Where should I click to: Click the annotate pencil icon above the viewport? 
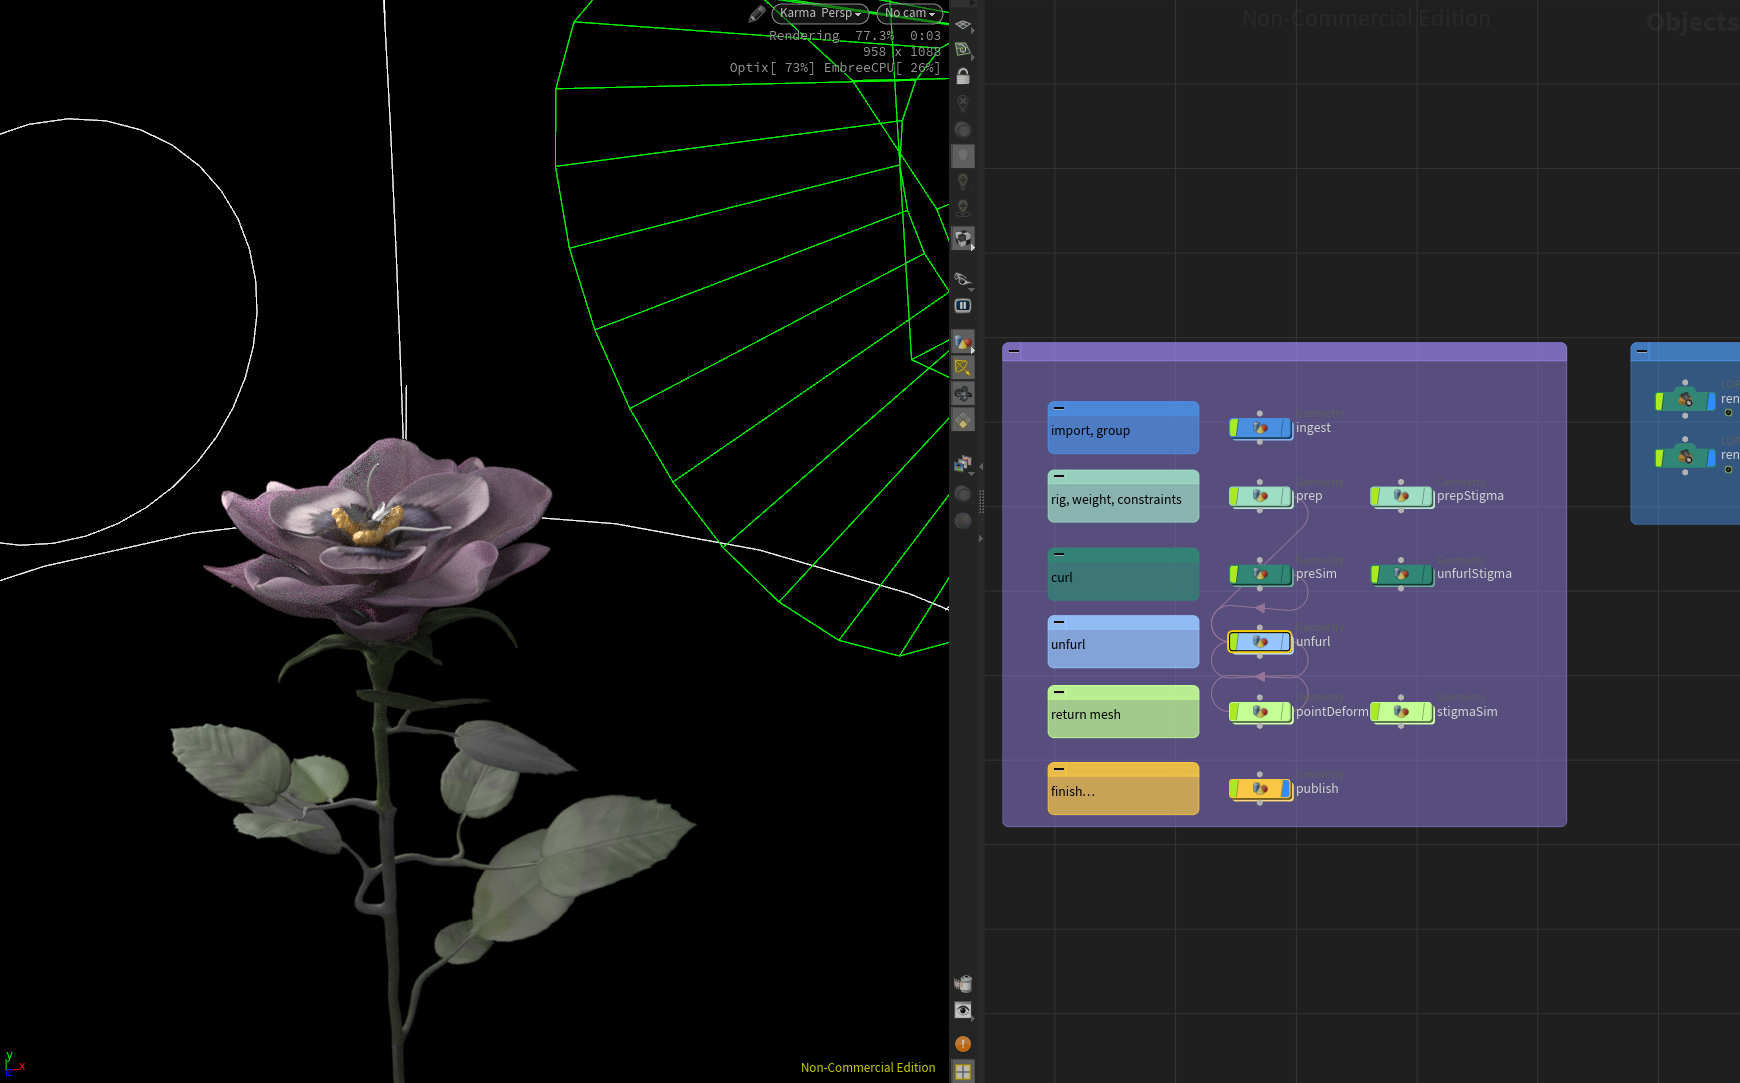(757, 13)
